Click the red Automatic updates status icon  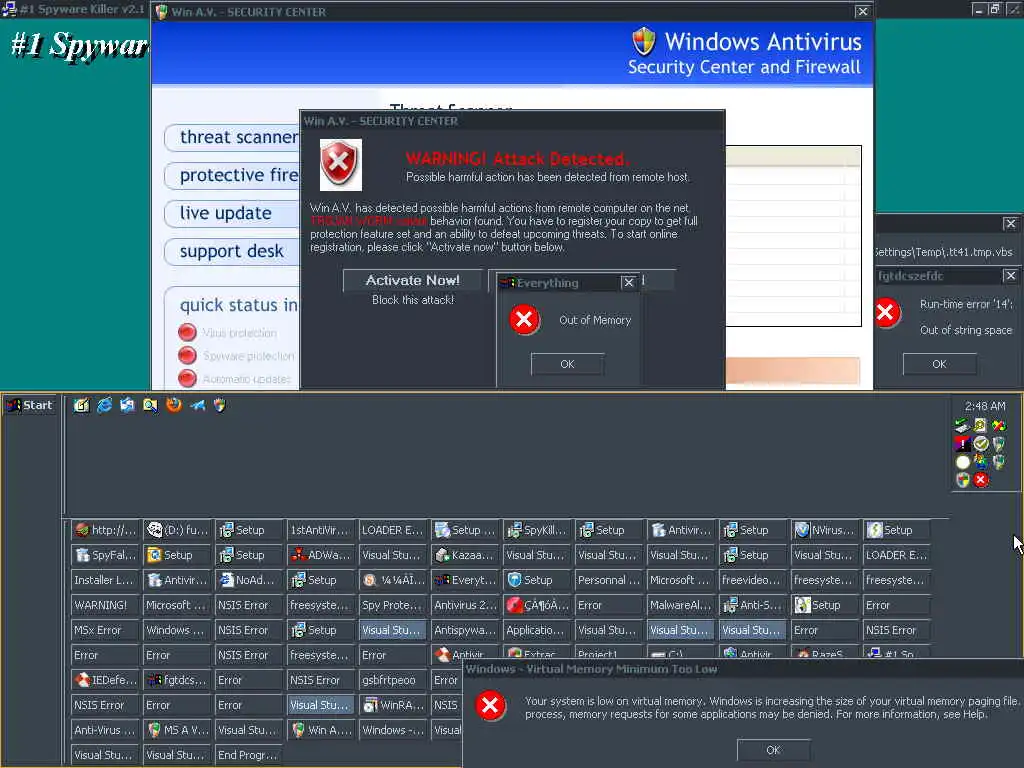[x=187, y=378]
